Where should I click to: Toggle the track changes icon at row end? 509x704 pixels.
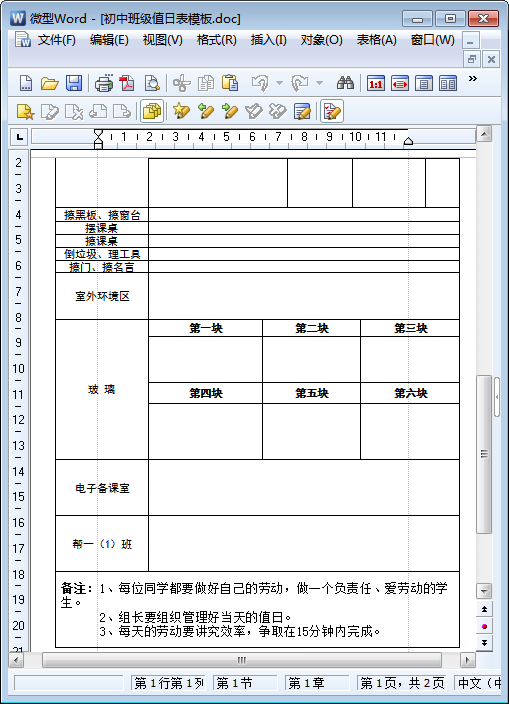click(332, 111)
